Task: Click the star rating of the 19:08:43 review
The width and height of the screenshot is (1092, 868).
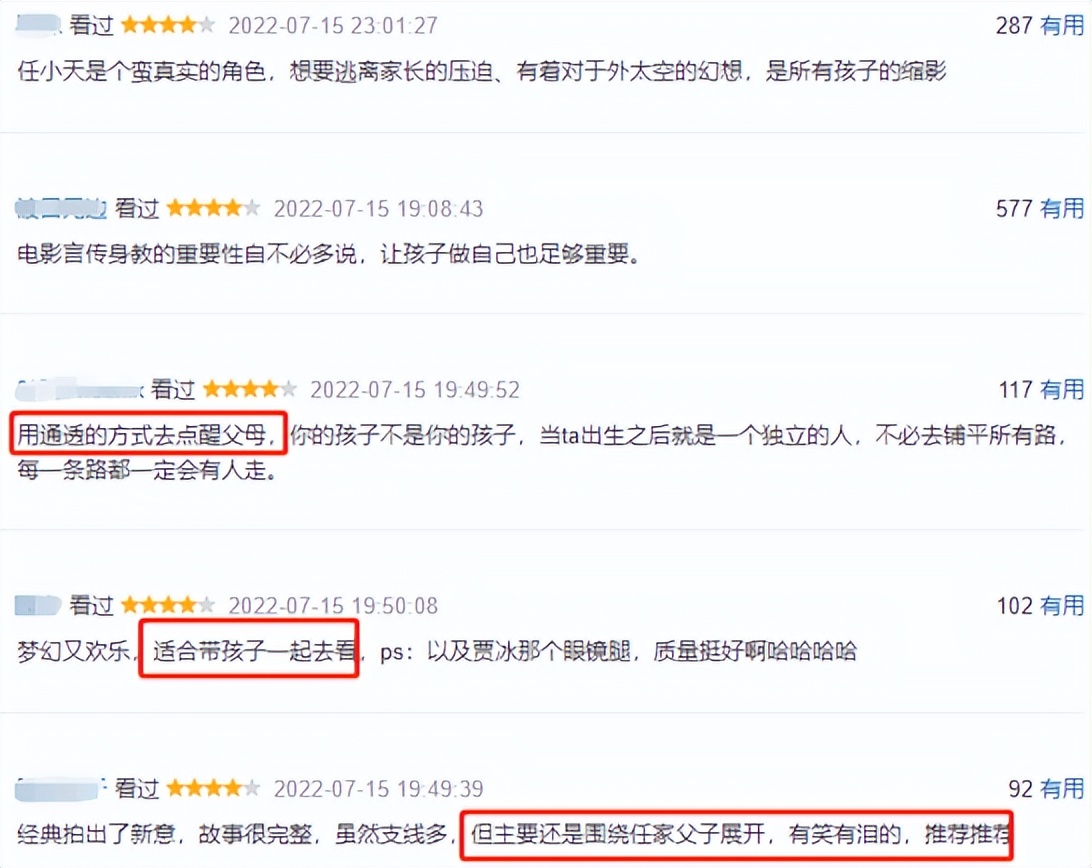Action: 213,208
